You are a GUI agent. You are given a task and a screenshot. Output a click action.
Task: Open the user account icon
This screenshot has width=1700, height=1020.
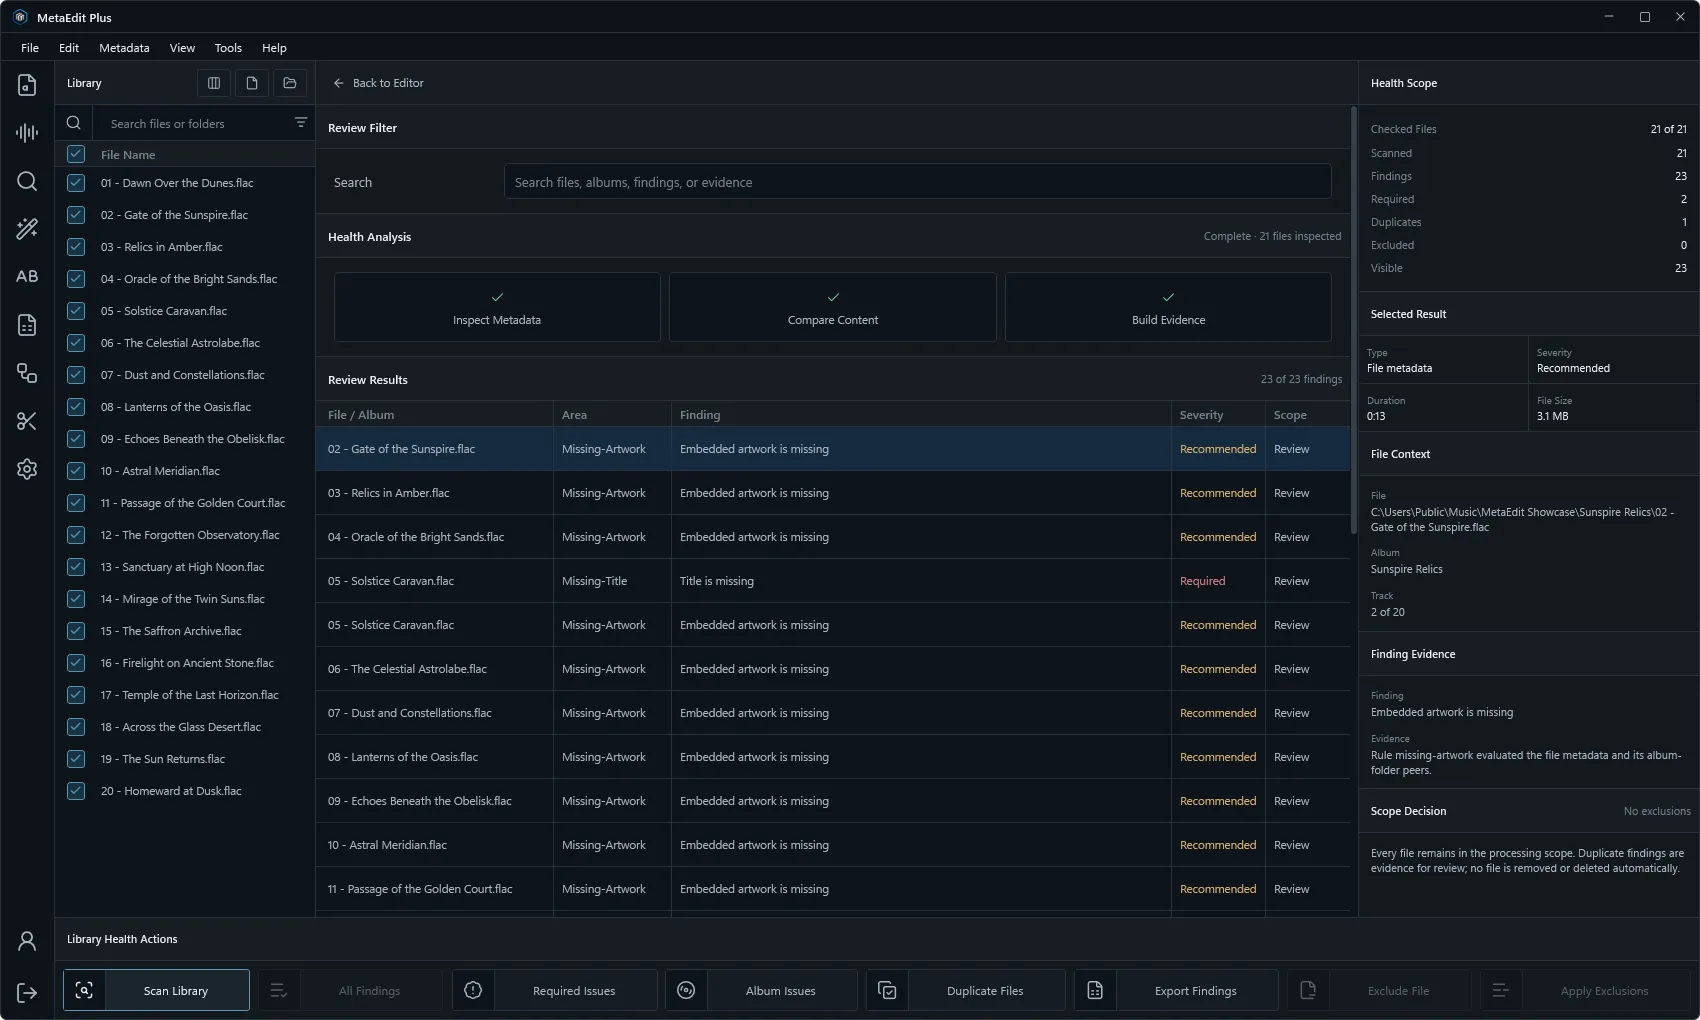click(27, 941)
